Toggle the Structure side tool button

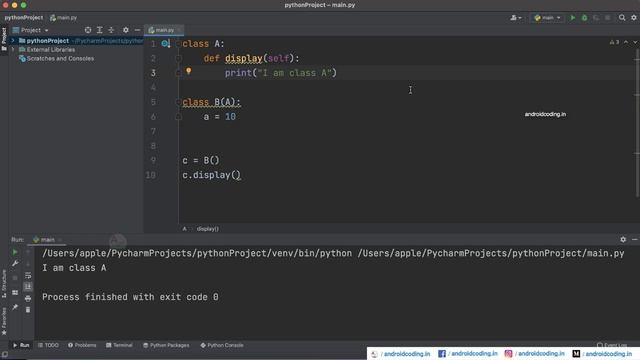[4, 283]
